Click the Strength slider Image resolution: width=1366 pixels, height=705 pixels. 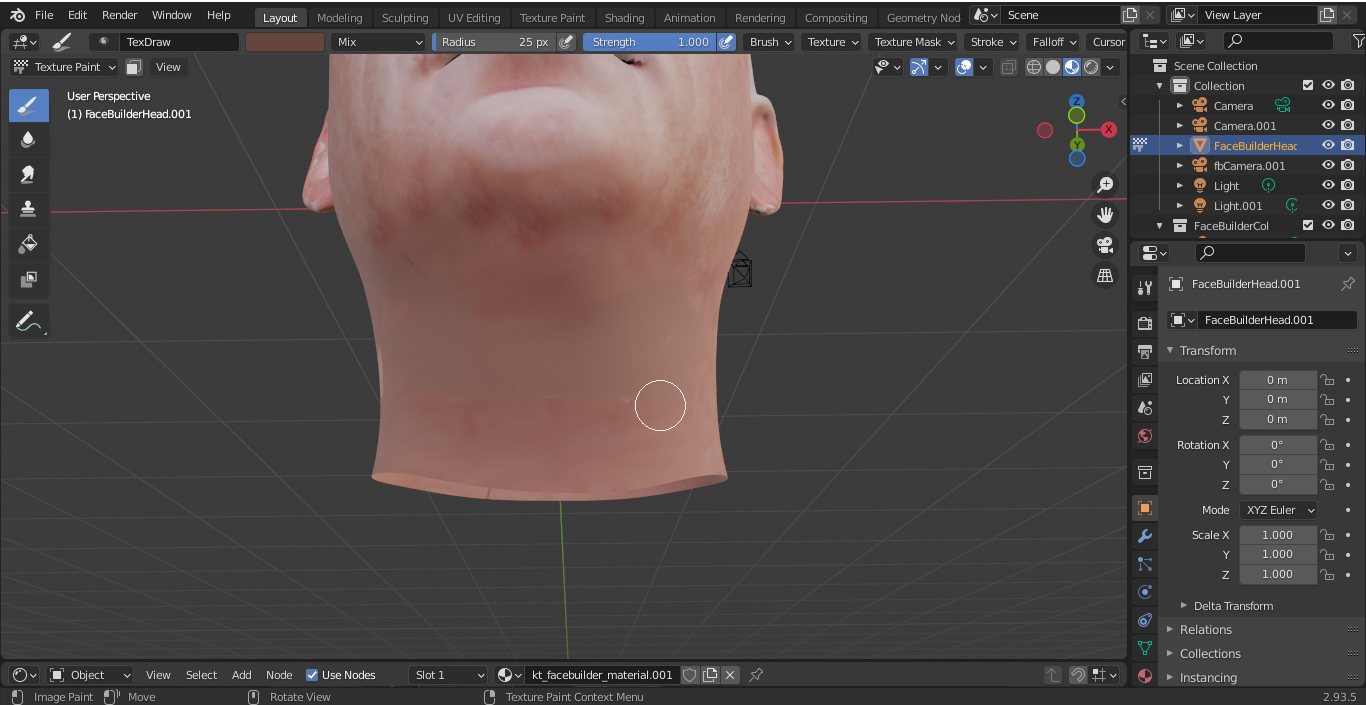pos(649,42)
